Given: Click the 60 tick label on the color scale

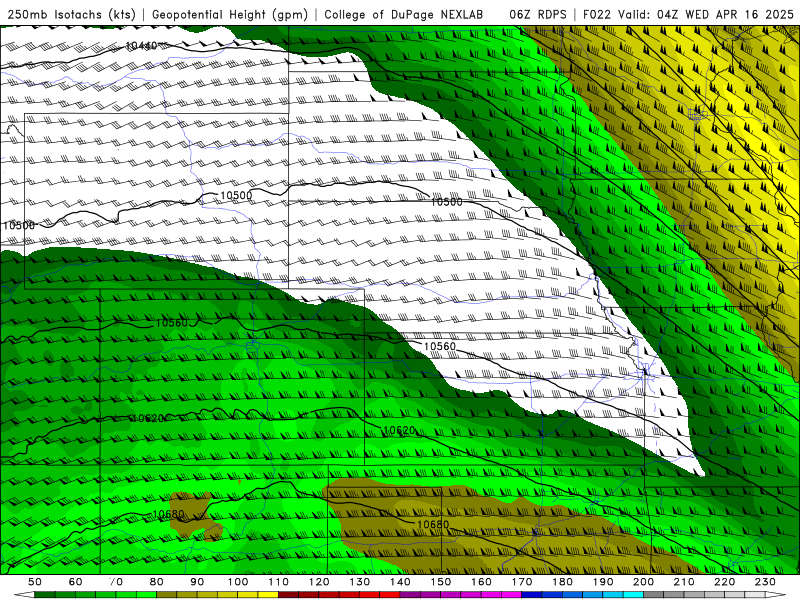Looking at the screenshot, I should [75, 582].
